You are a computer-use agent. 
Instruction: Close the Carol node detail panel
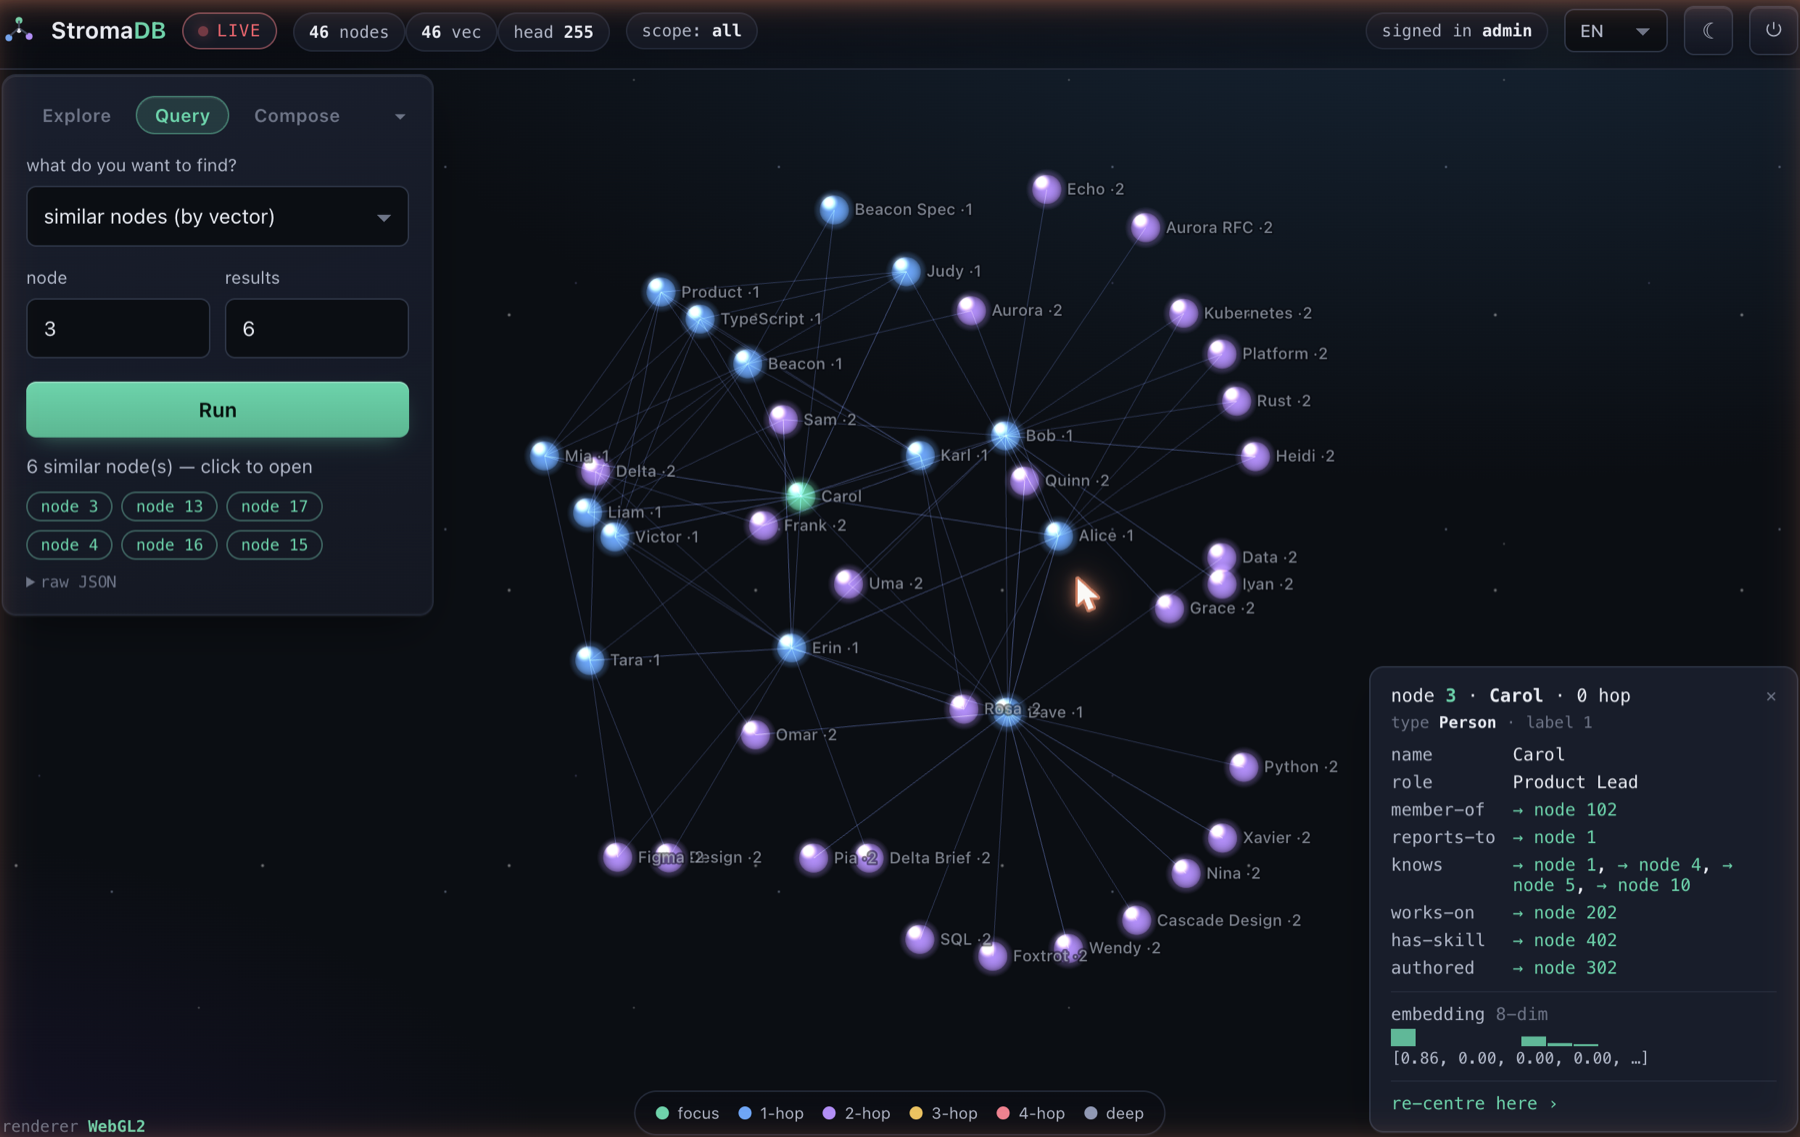coord(1771,696)
